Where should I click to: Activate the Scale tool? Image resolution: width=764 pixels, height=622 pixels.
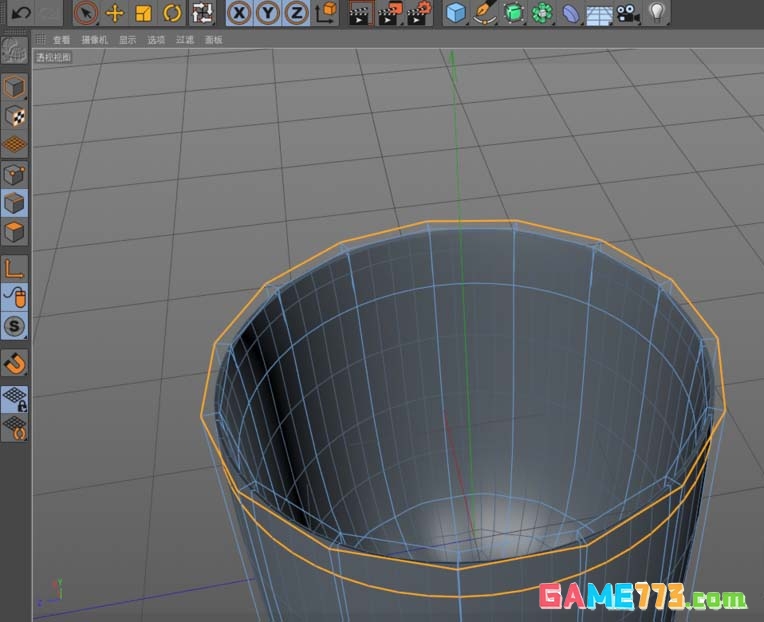tap(143, 13)
